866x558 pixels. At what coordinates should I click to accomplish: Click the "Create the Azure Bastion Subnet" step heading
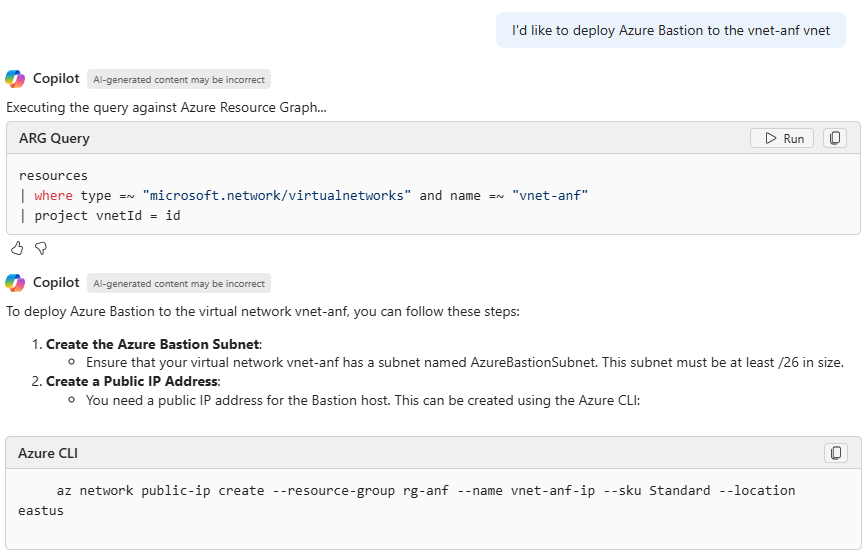coord(153,344)
